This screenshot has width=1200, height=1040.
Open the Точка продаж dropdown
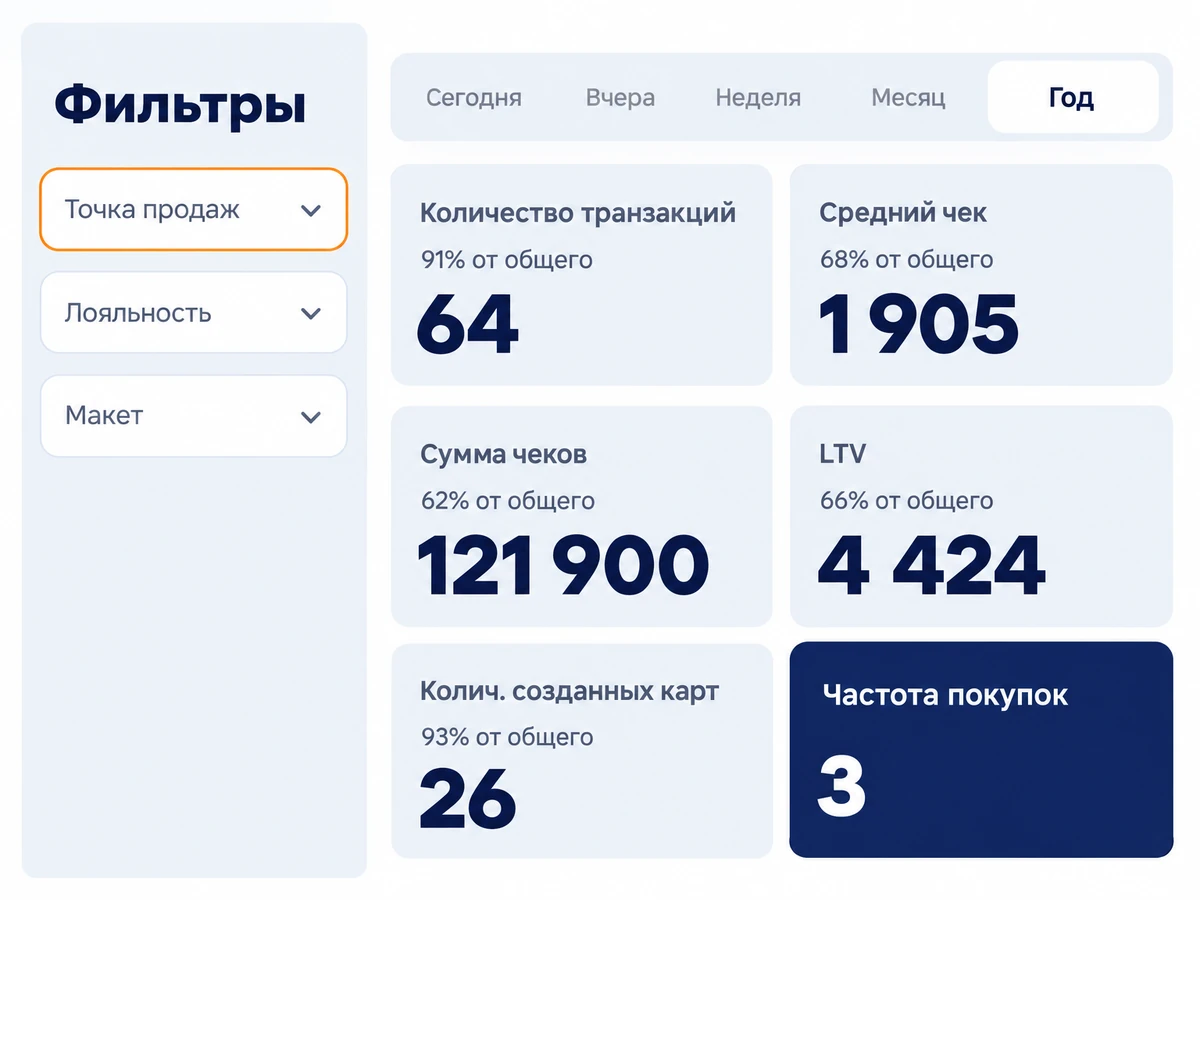[x=193, y=209]
